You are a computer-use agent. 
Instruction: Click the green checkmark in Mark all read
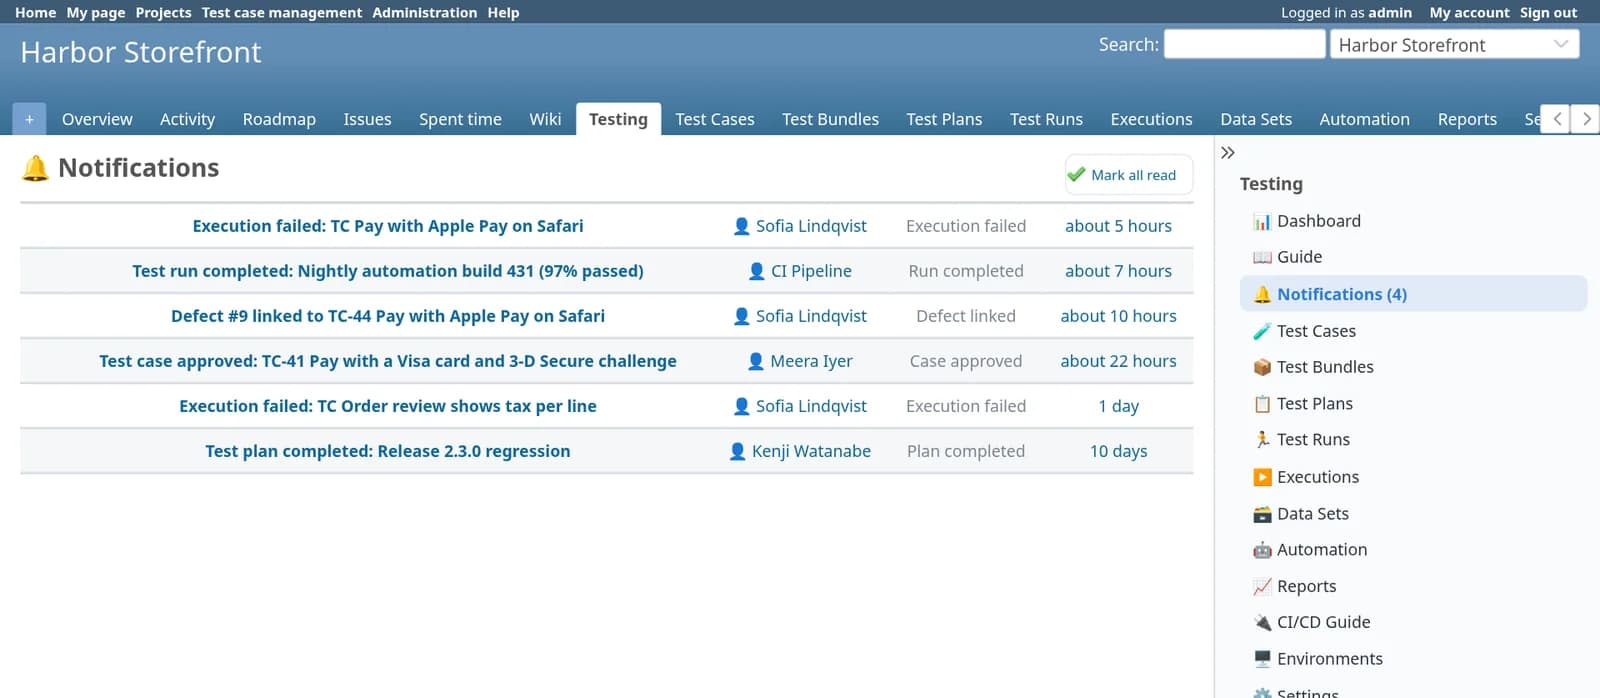coord(1076,174)
